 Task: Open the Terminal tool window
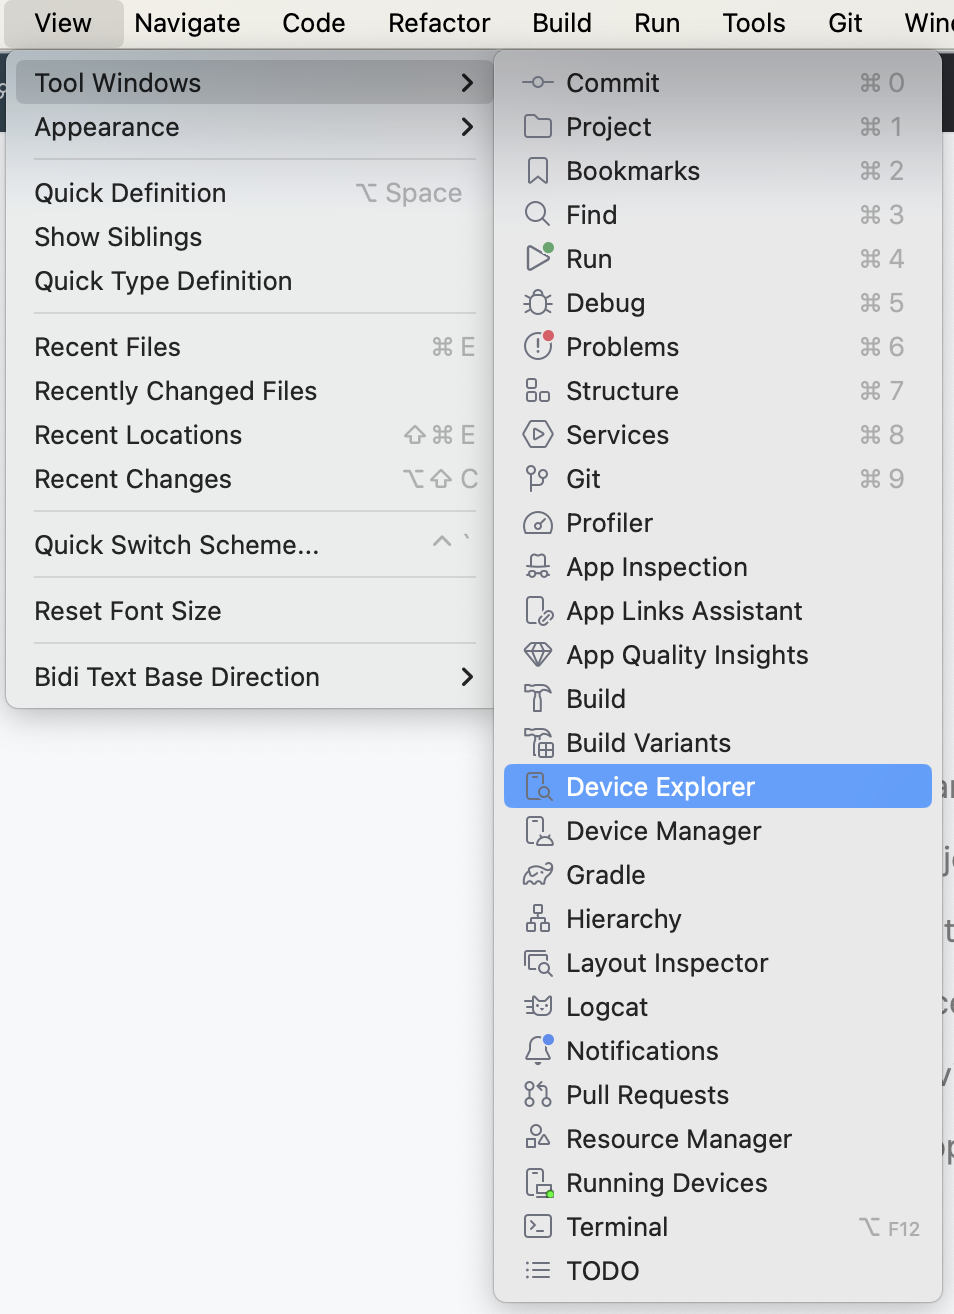click(617, 1227)
